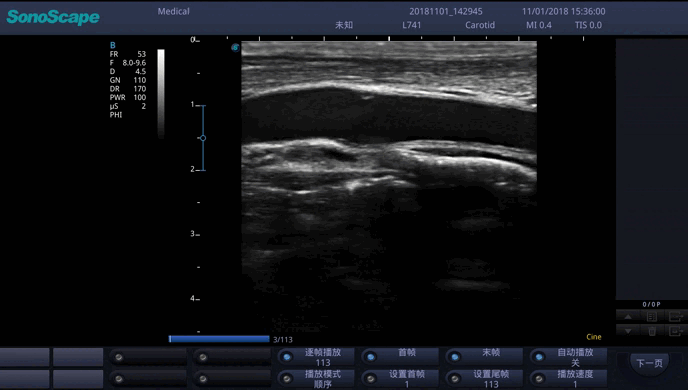Click the up arrow in clipboard panel

click(628, 316)
